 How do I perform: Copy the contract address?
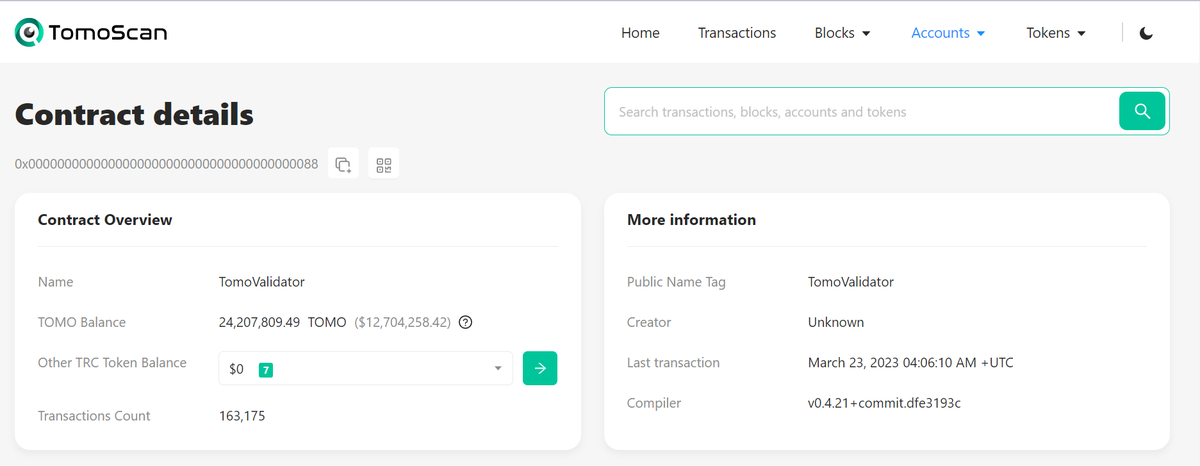[343, 164]
